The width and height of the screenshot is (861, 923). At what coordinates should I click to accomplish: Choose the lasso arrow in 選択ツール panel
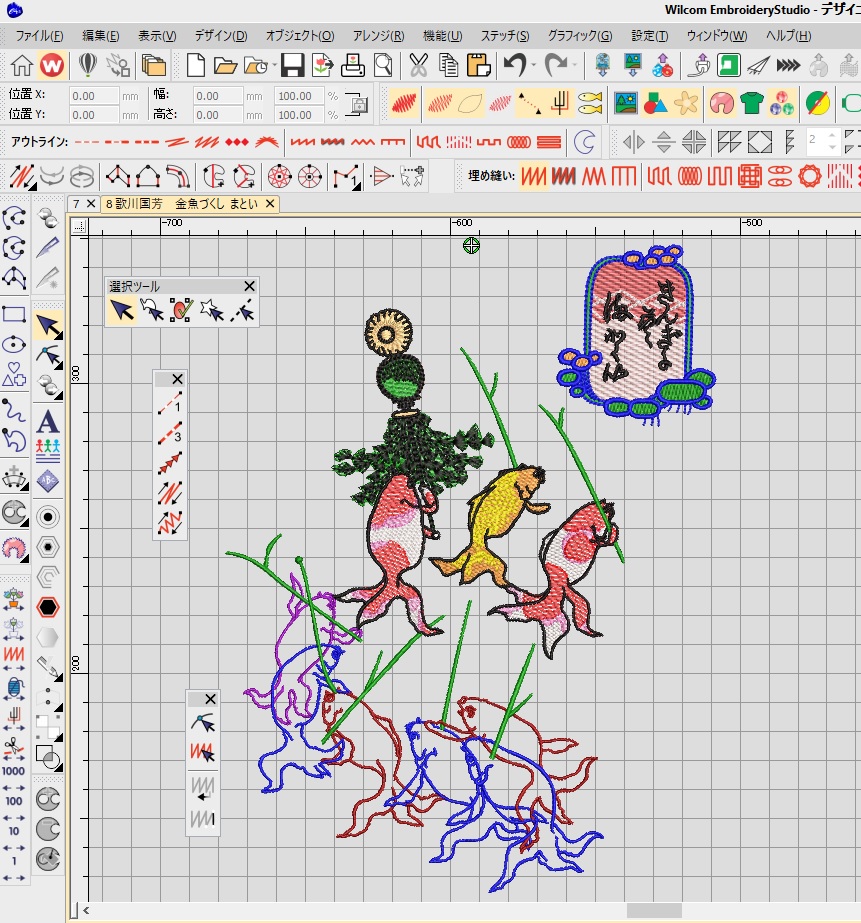point(152,310)
